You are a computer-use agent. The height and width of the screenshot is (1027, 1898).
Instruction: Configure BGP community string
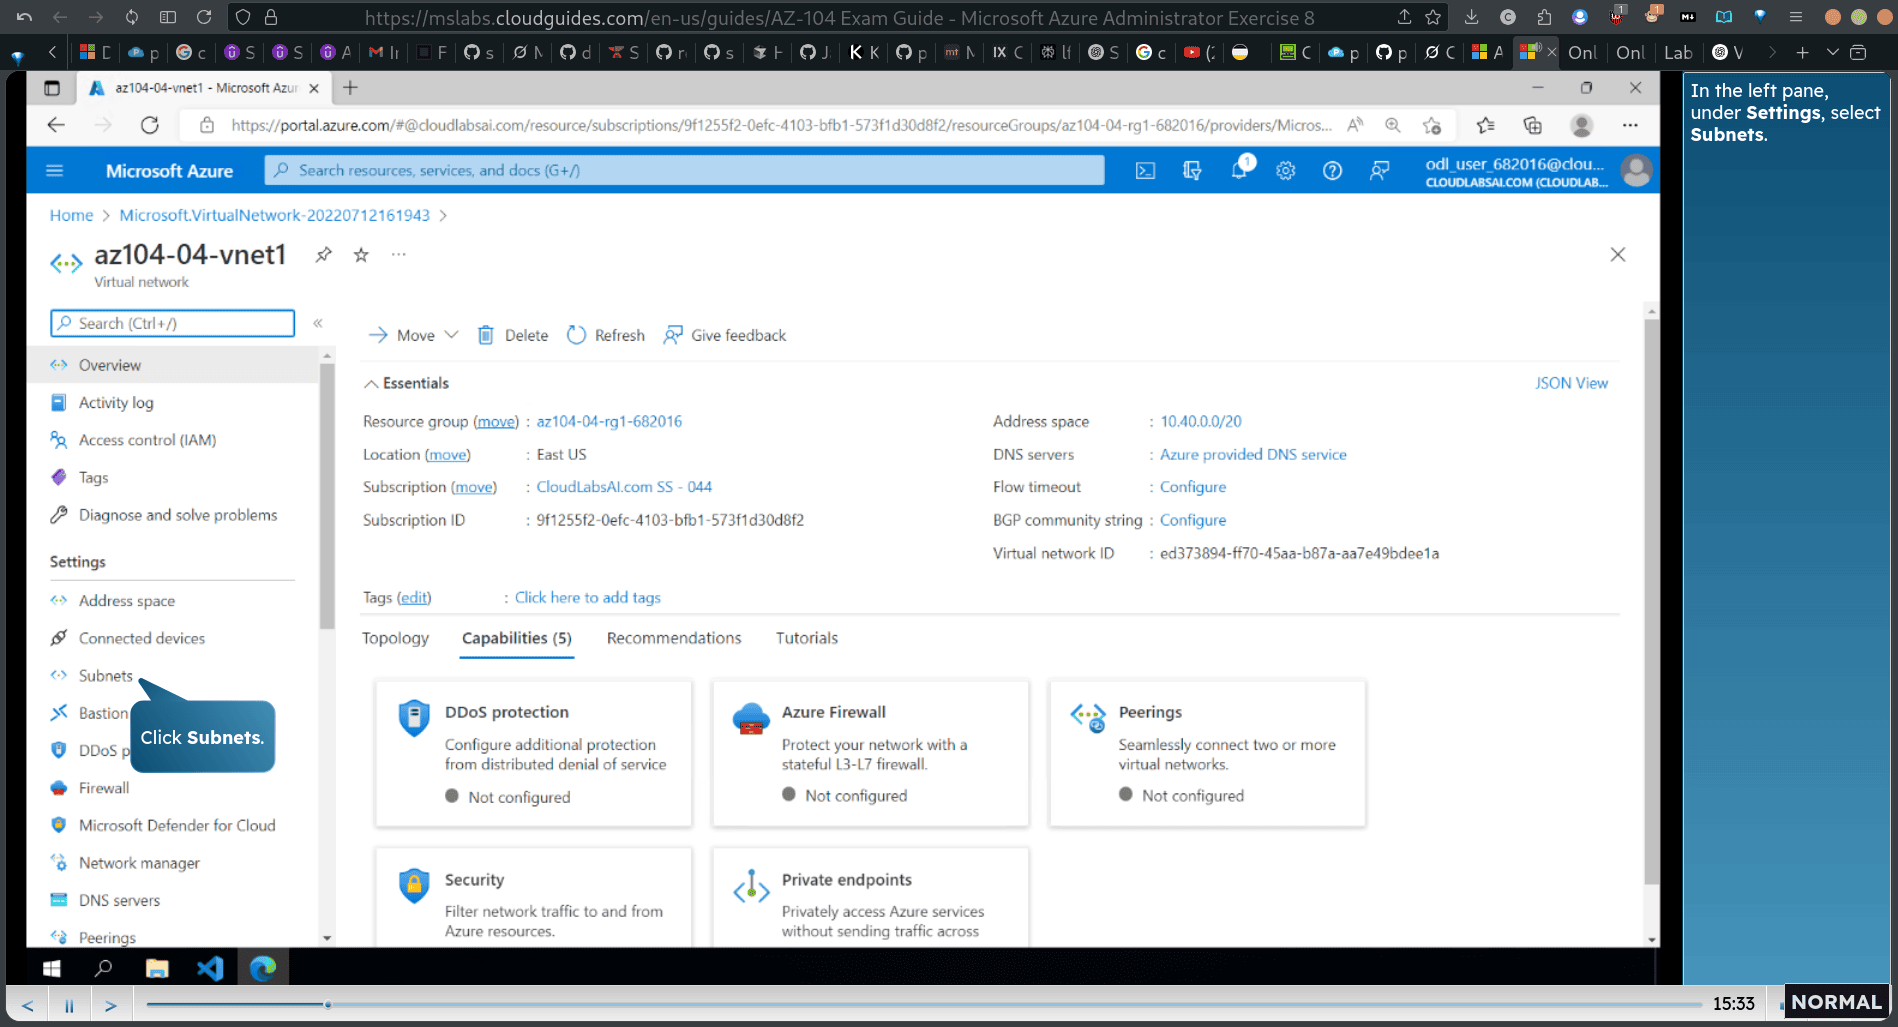[1193, 520]
